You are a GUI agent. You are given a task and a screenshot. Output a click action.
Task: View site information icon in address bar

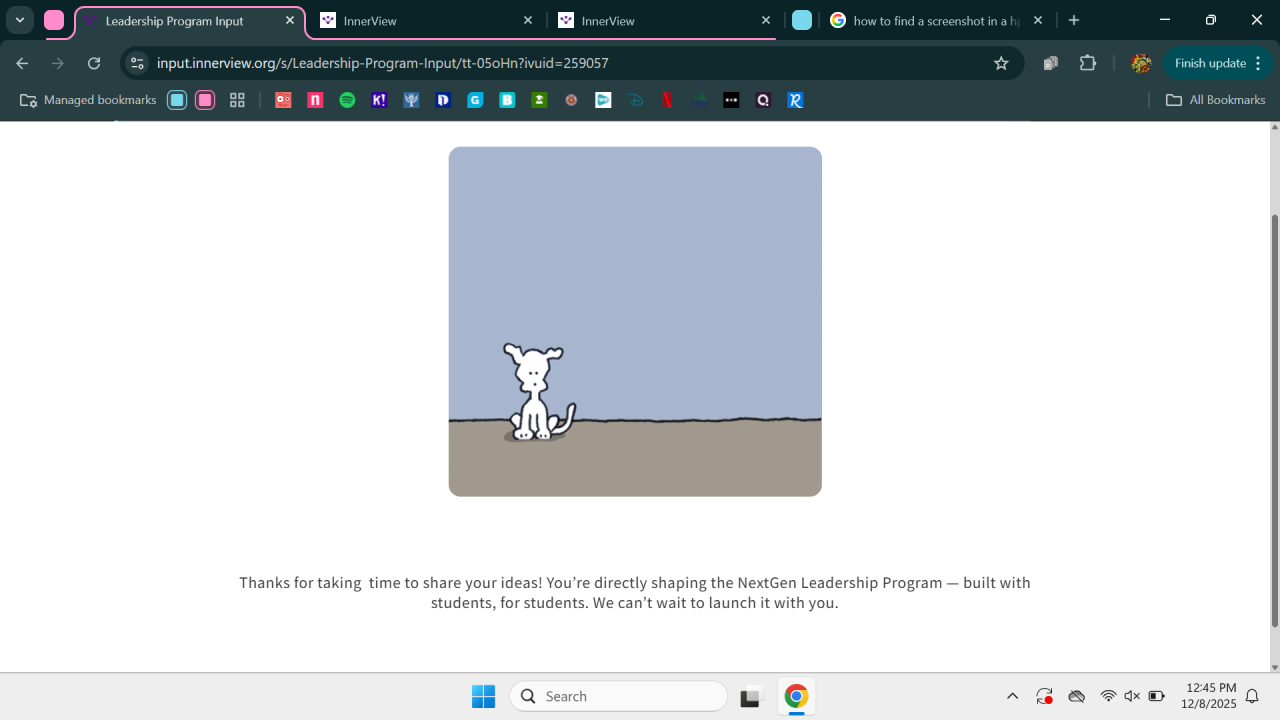(x=137, y=63)
